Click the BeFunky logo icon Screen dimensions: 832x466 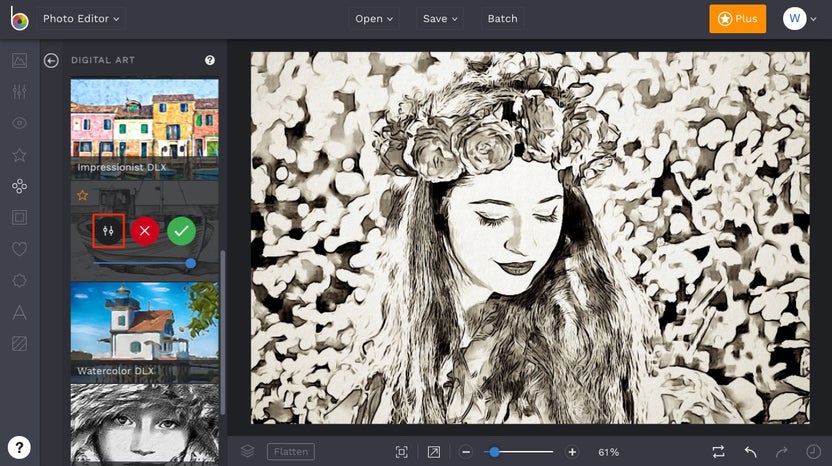(19, 19)
